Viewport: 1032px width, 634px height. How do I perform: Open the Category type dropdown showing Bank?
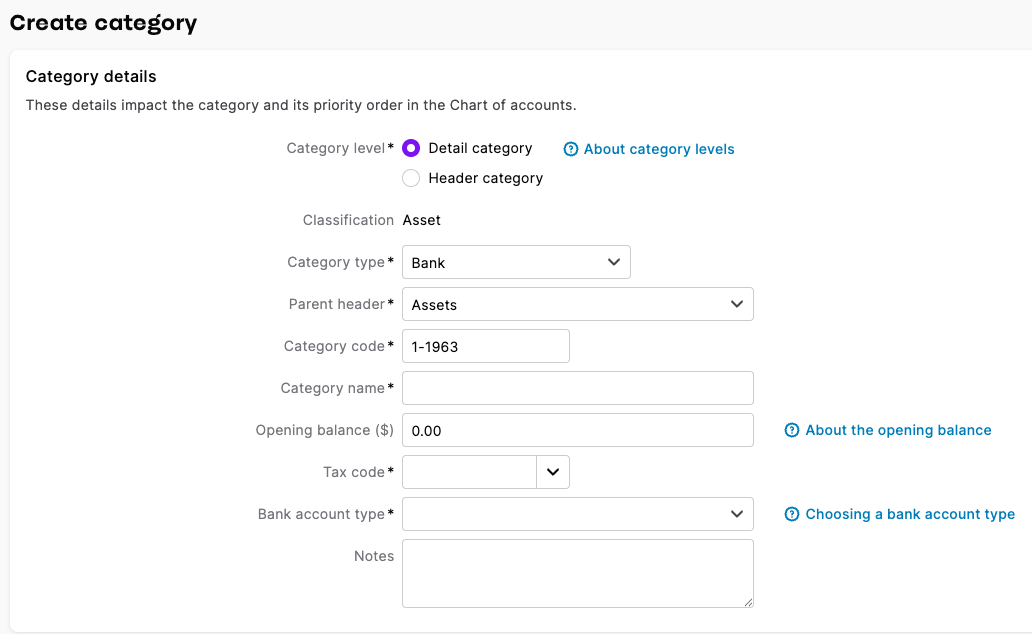[516, 262]
